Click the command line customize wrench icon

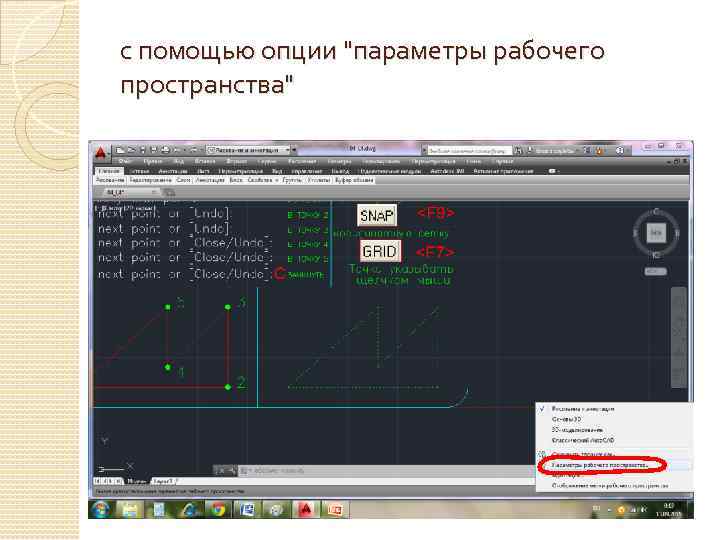[232, 471]
